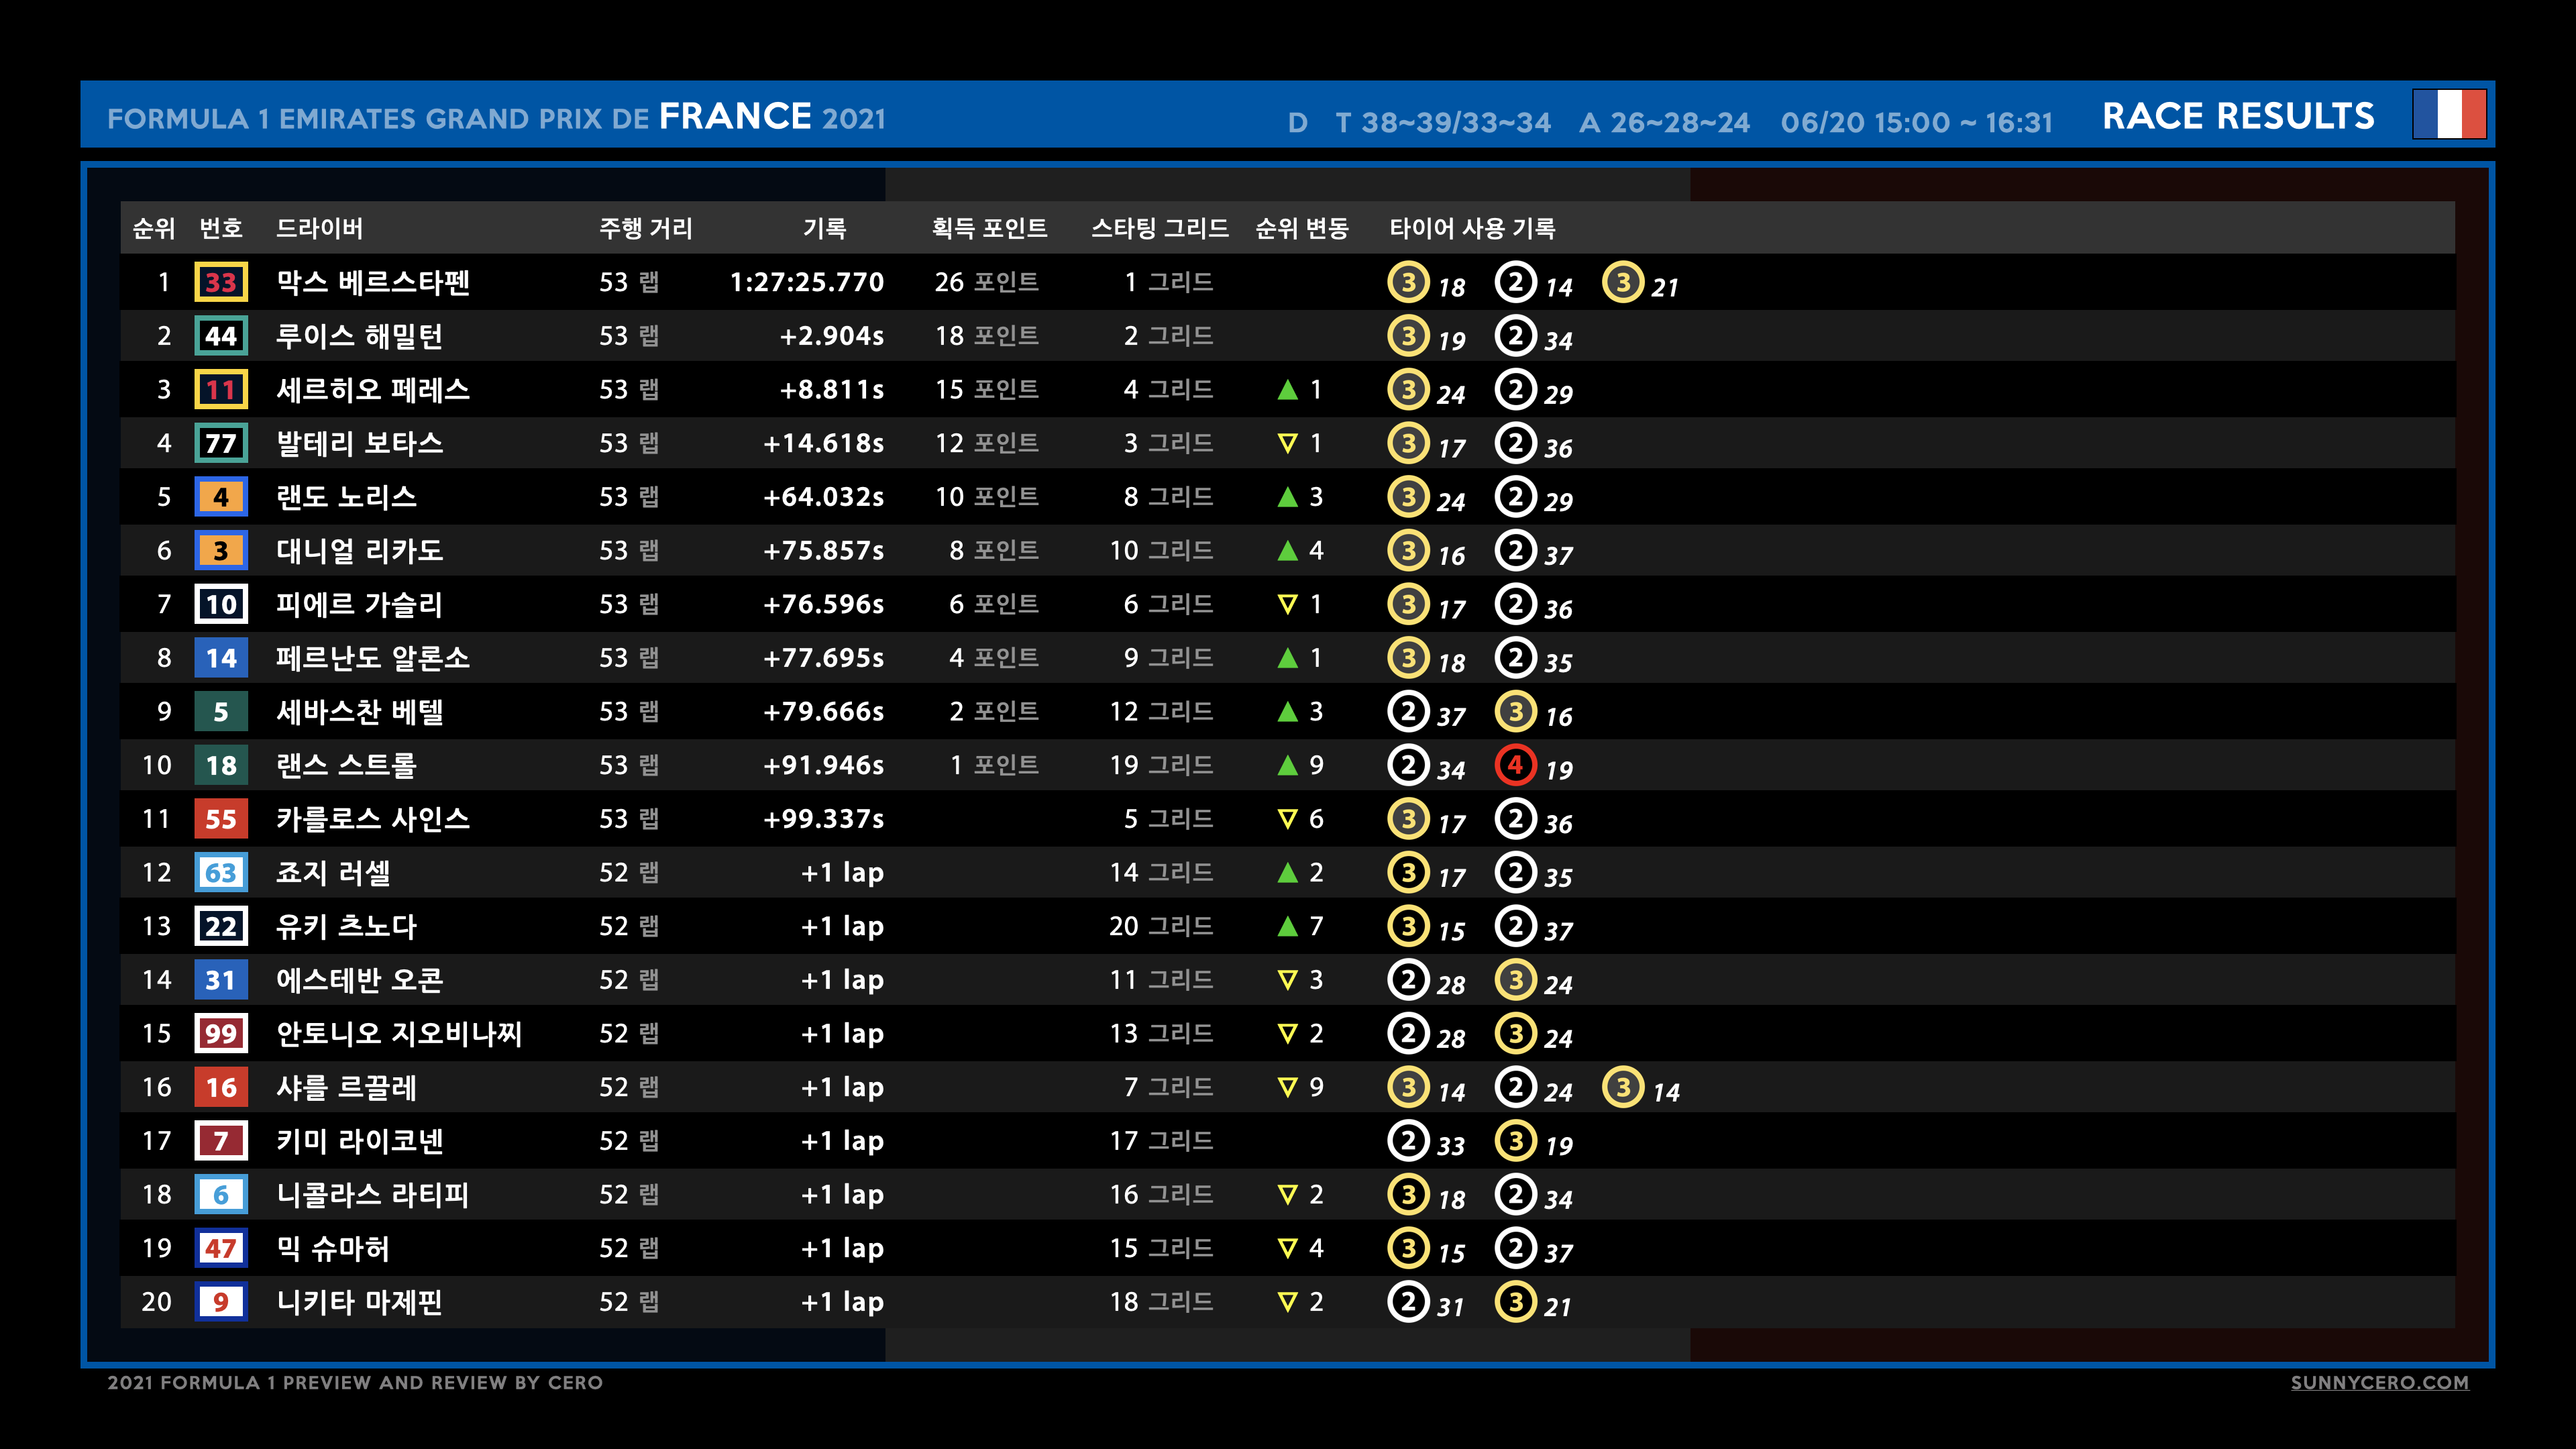Click the gap +2.904s

tap(832, 336)
